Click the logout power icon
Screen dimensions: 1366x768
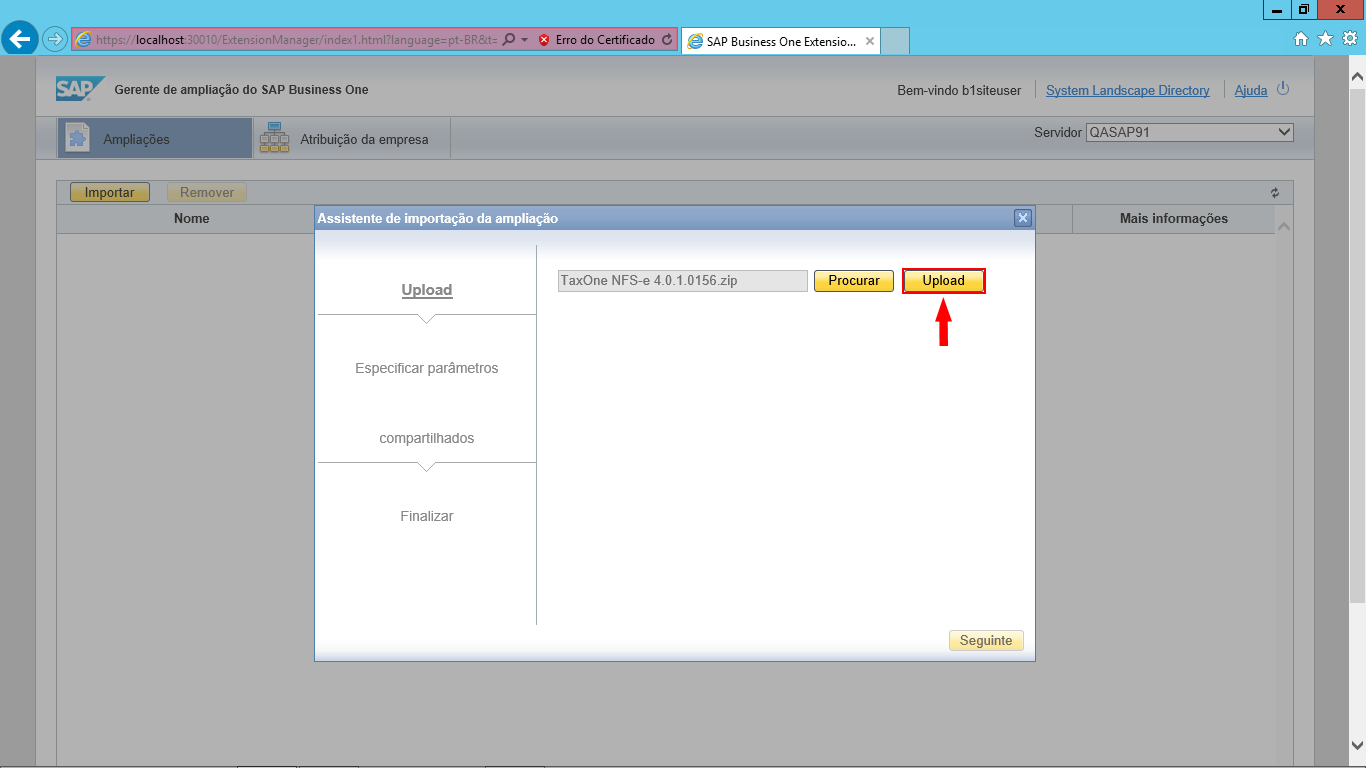(1283, 89)
